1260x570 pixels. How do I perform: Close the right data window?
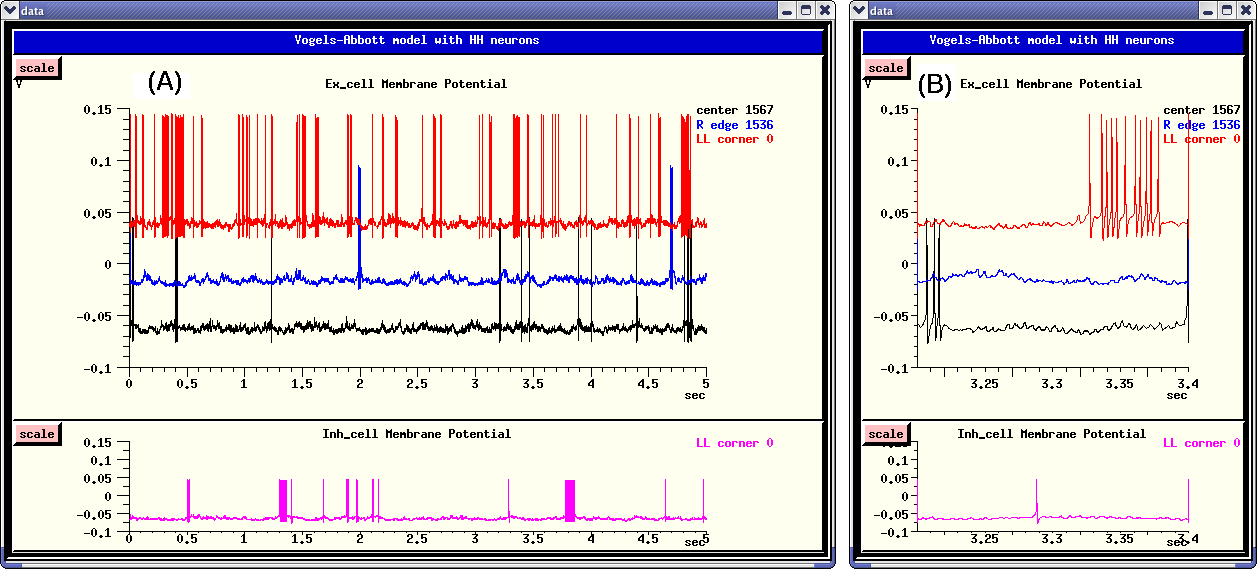1246,10
